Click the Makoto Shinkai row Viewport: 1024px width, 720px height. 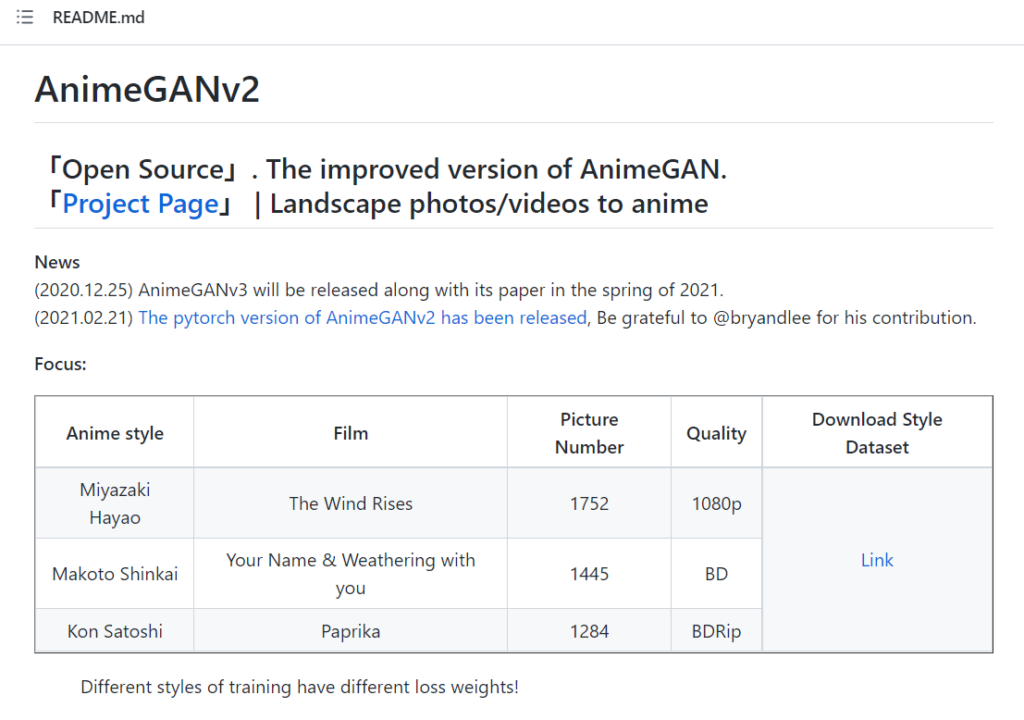(113, 573)
